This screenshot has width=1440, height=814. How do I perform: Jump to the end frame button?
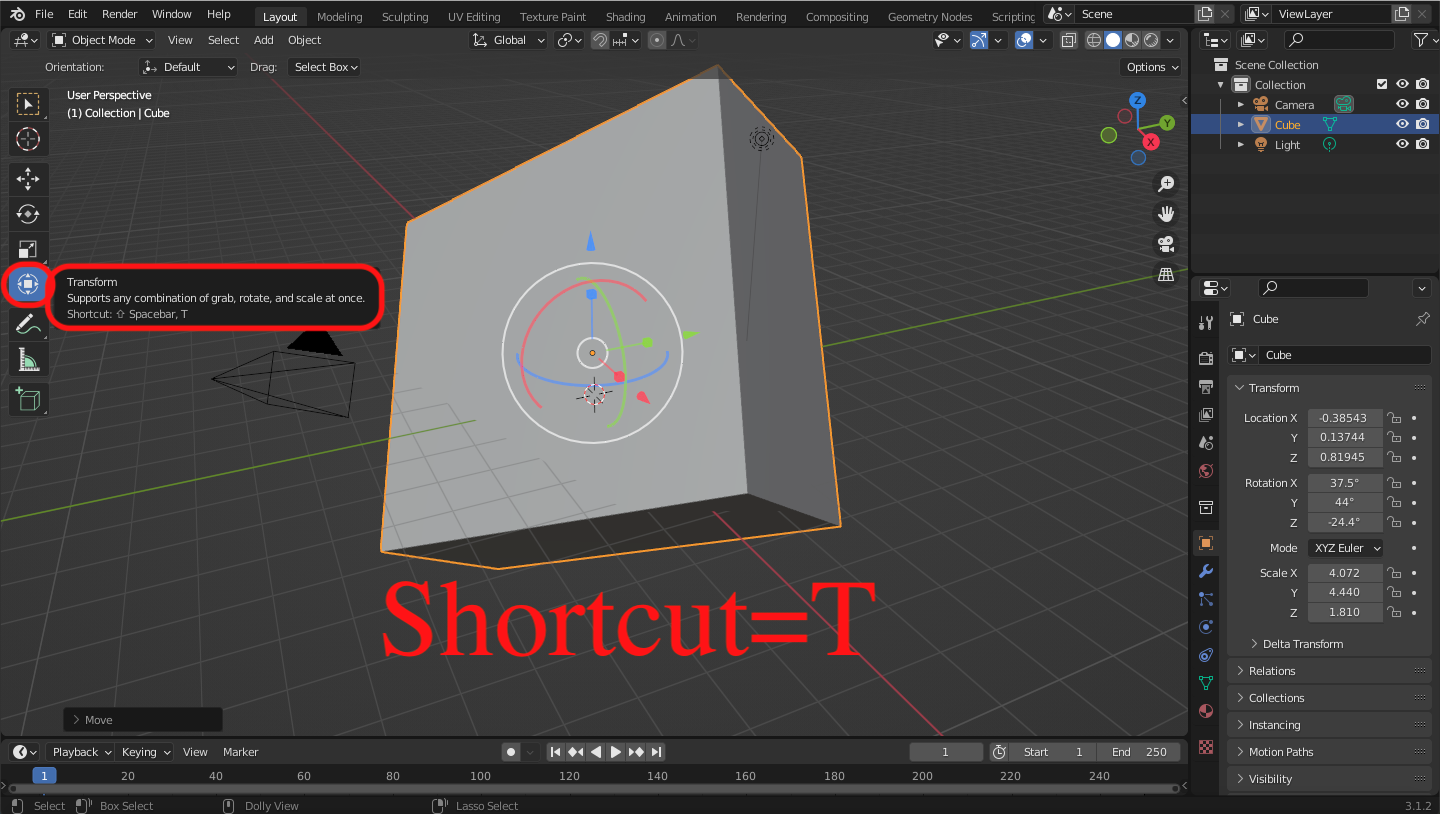click(656, 752)
